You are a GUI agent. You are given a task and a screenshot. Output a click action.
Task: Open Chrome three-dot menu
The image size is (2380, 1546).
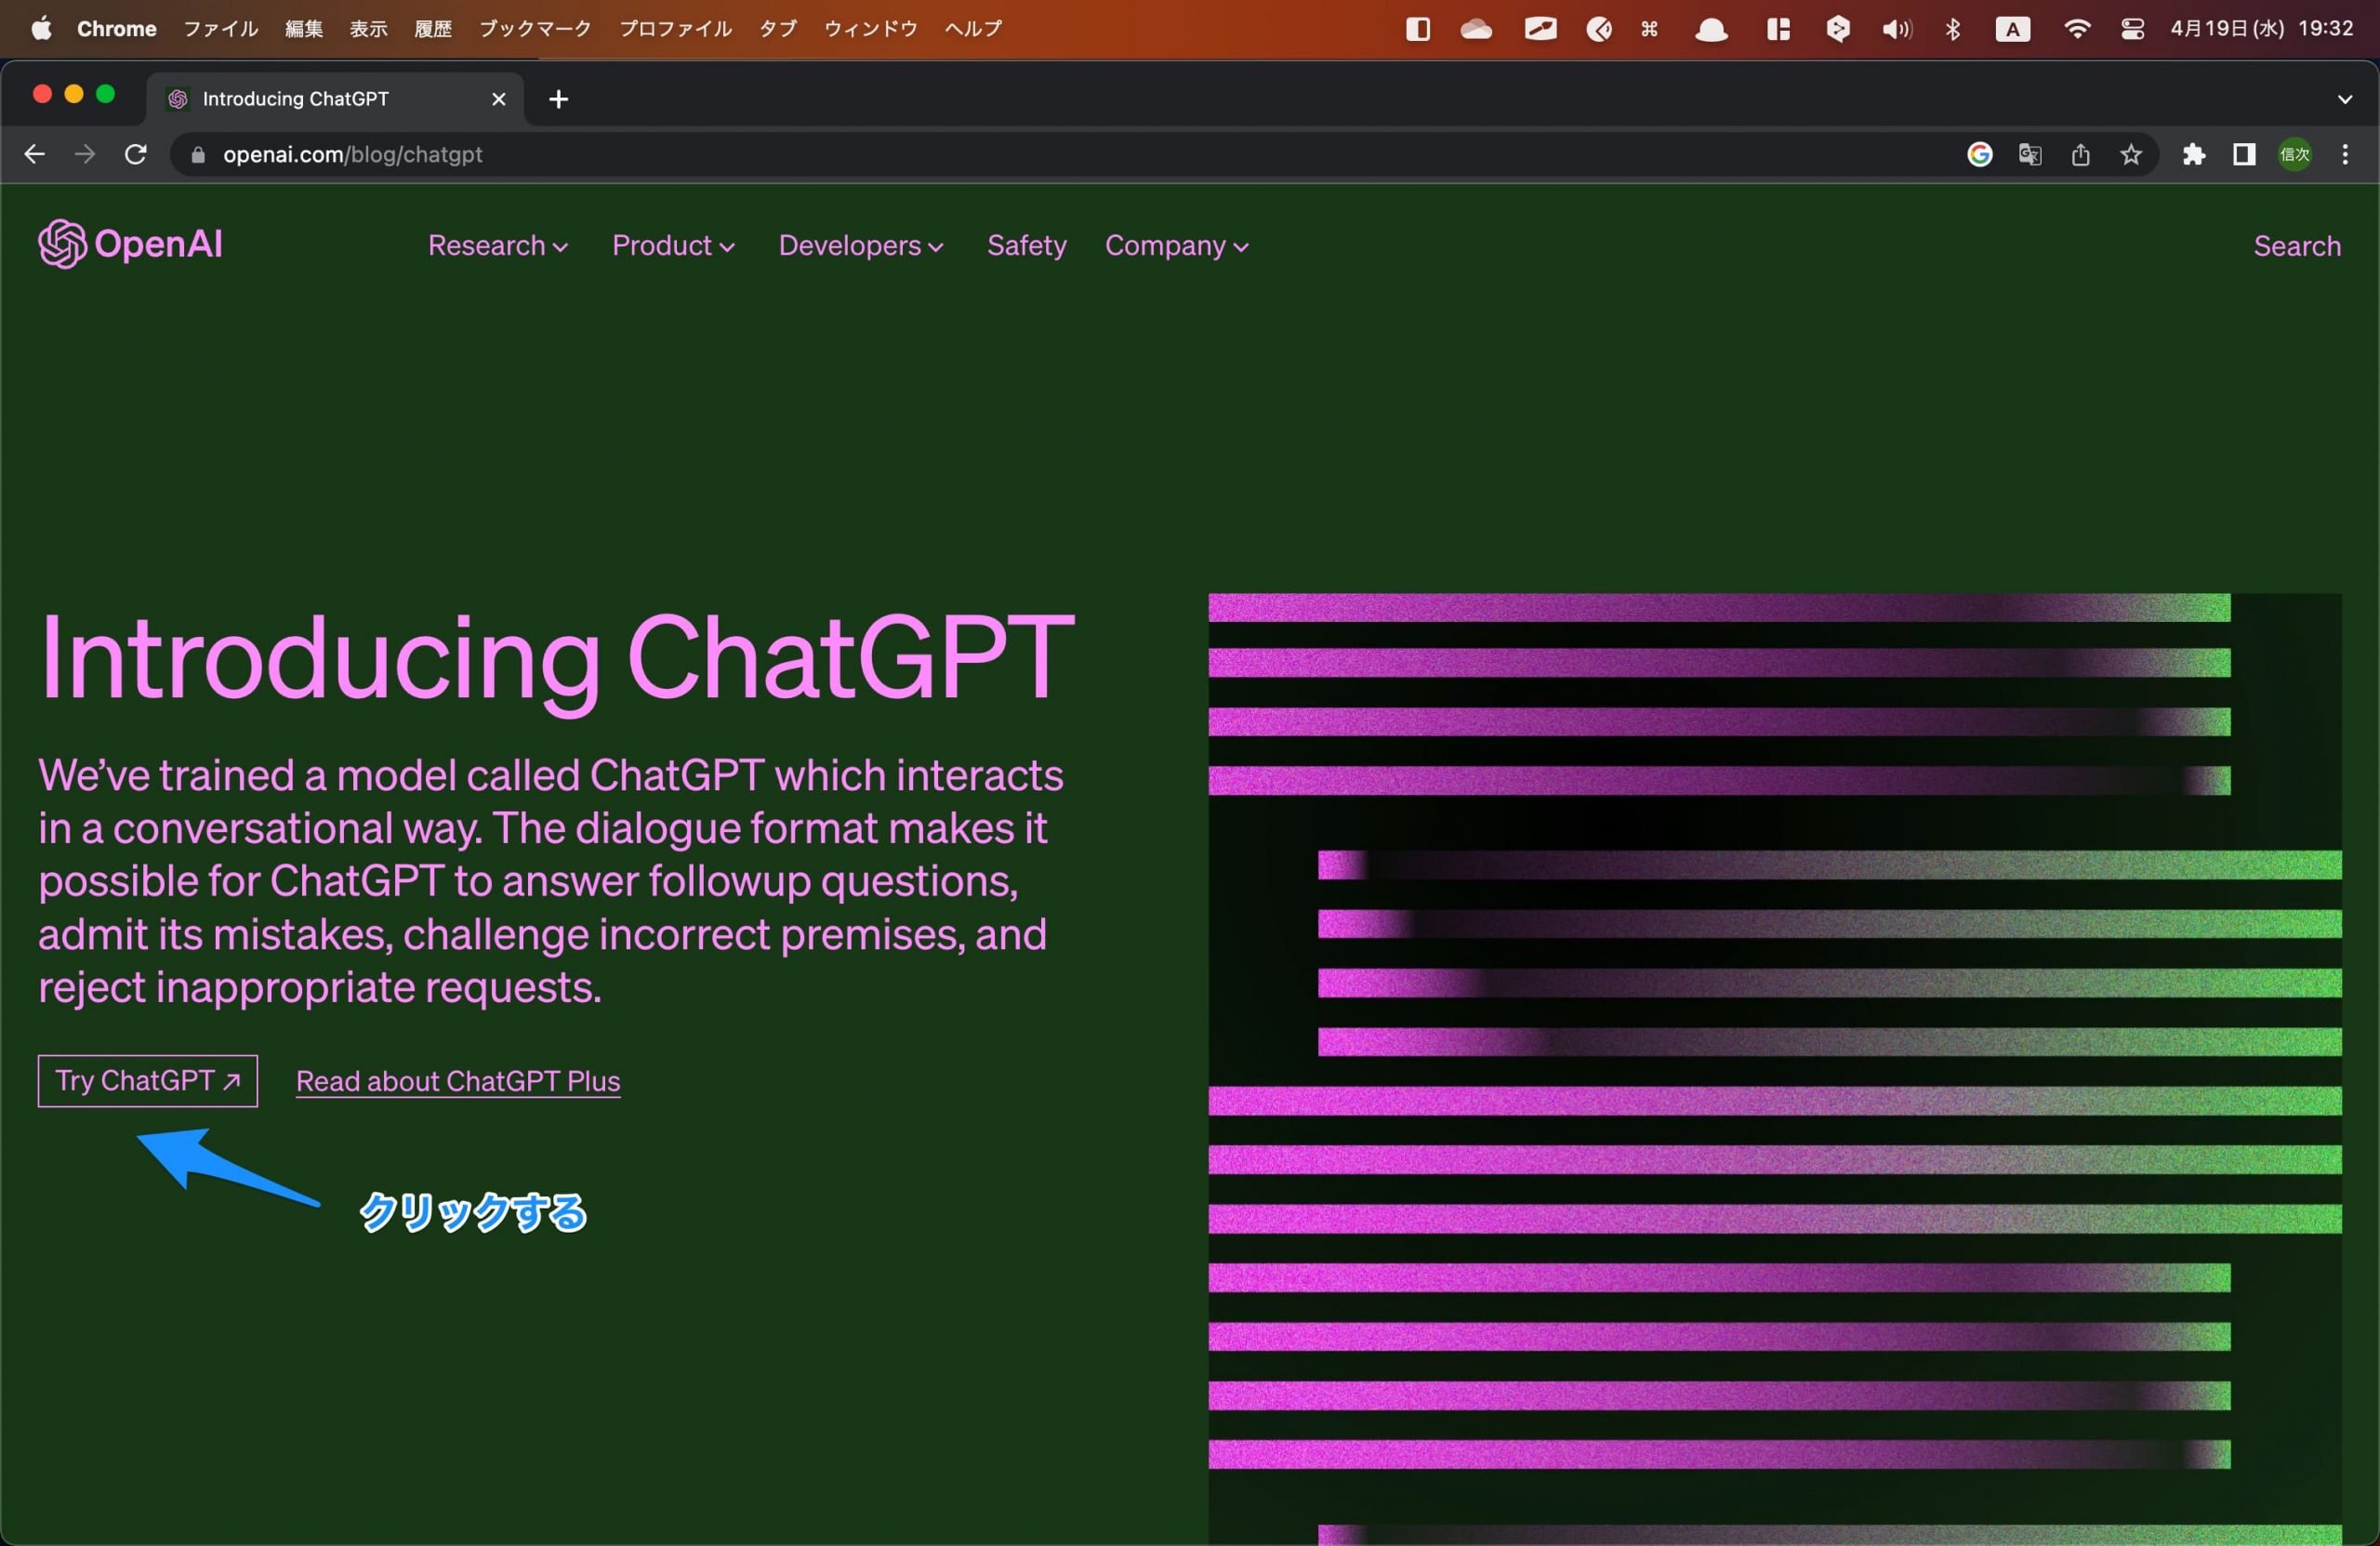click(x=2345, y=154)
